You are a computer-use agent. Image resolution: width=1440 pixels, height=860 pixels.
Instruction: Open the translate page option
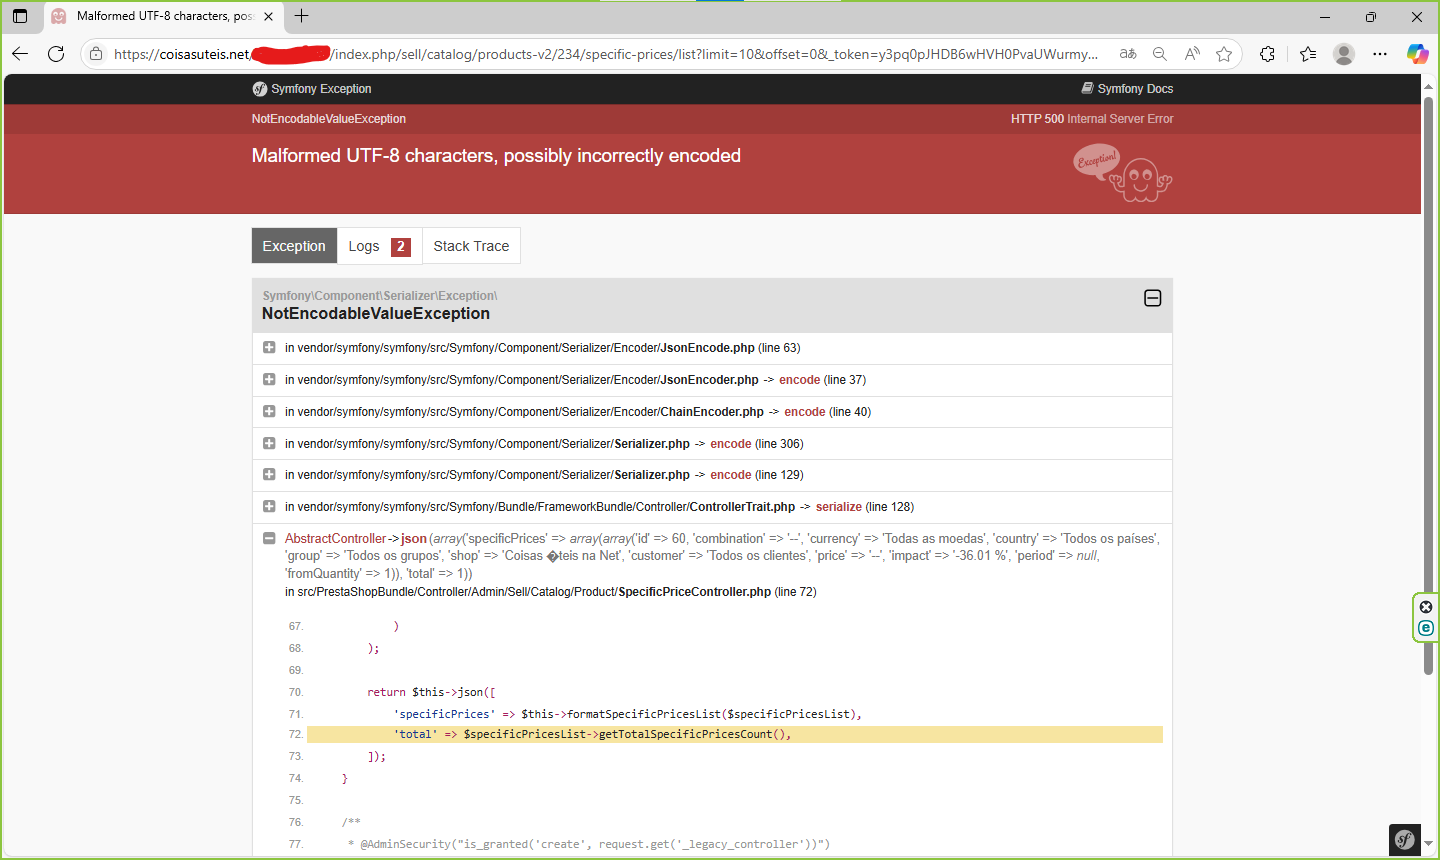(x=1128, y=54)
